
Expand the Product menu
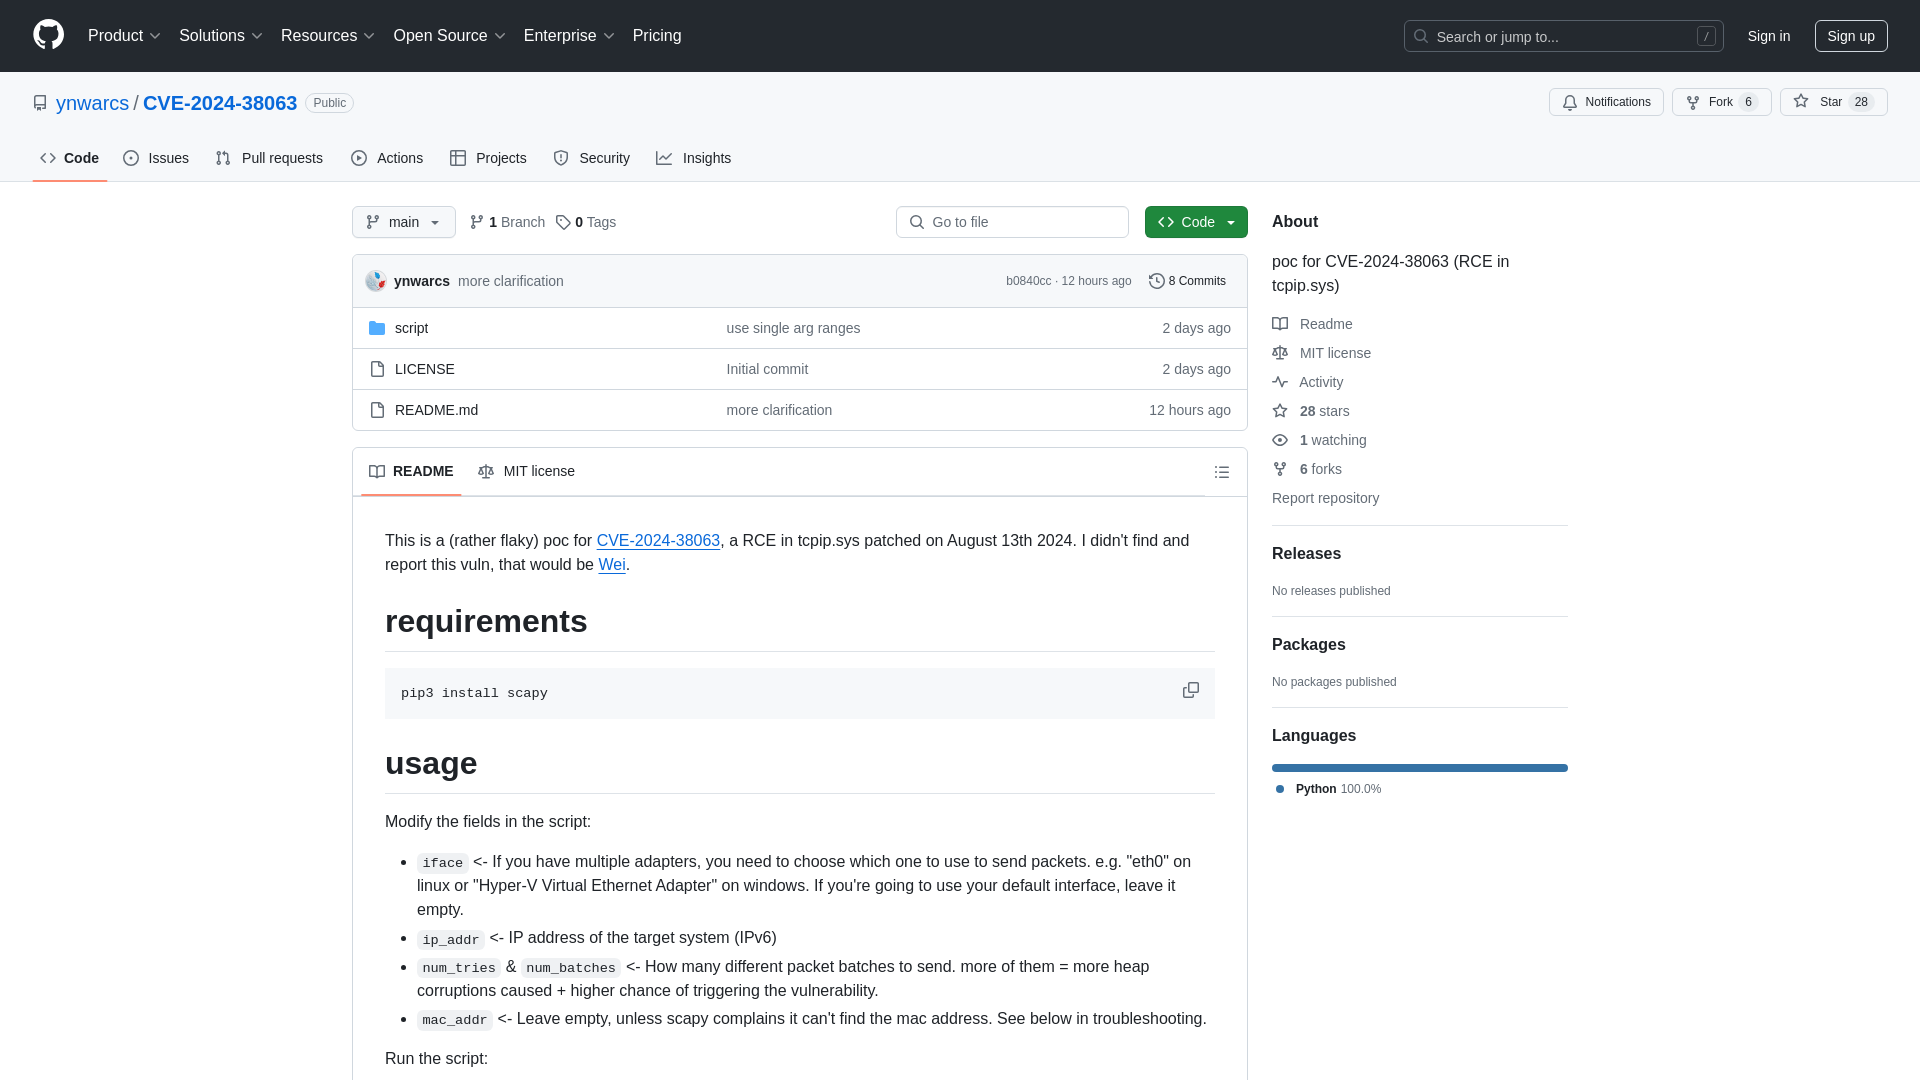coord(124,35)
